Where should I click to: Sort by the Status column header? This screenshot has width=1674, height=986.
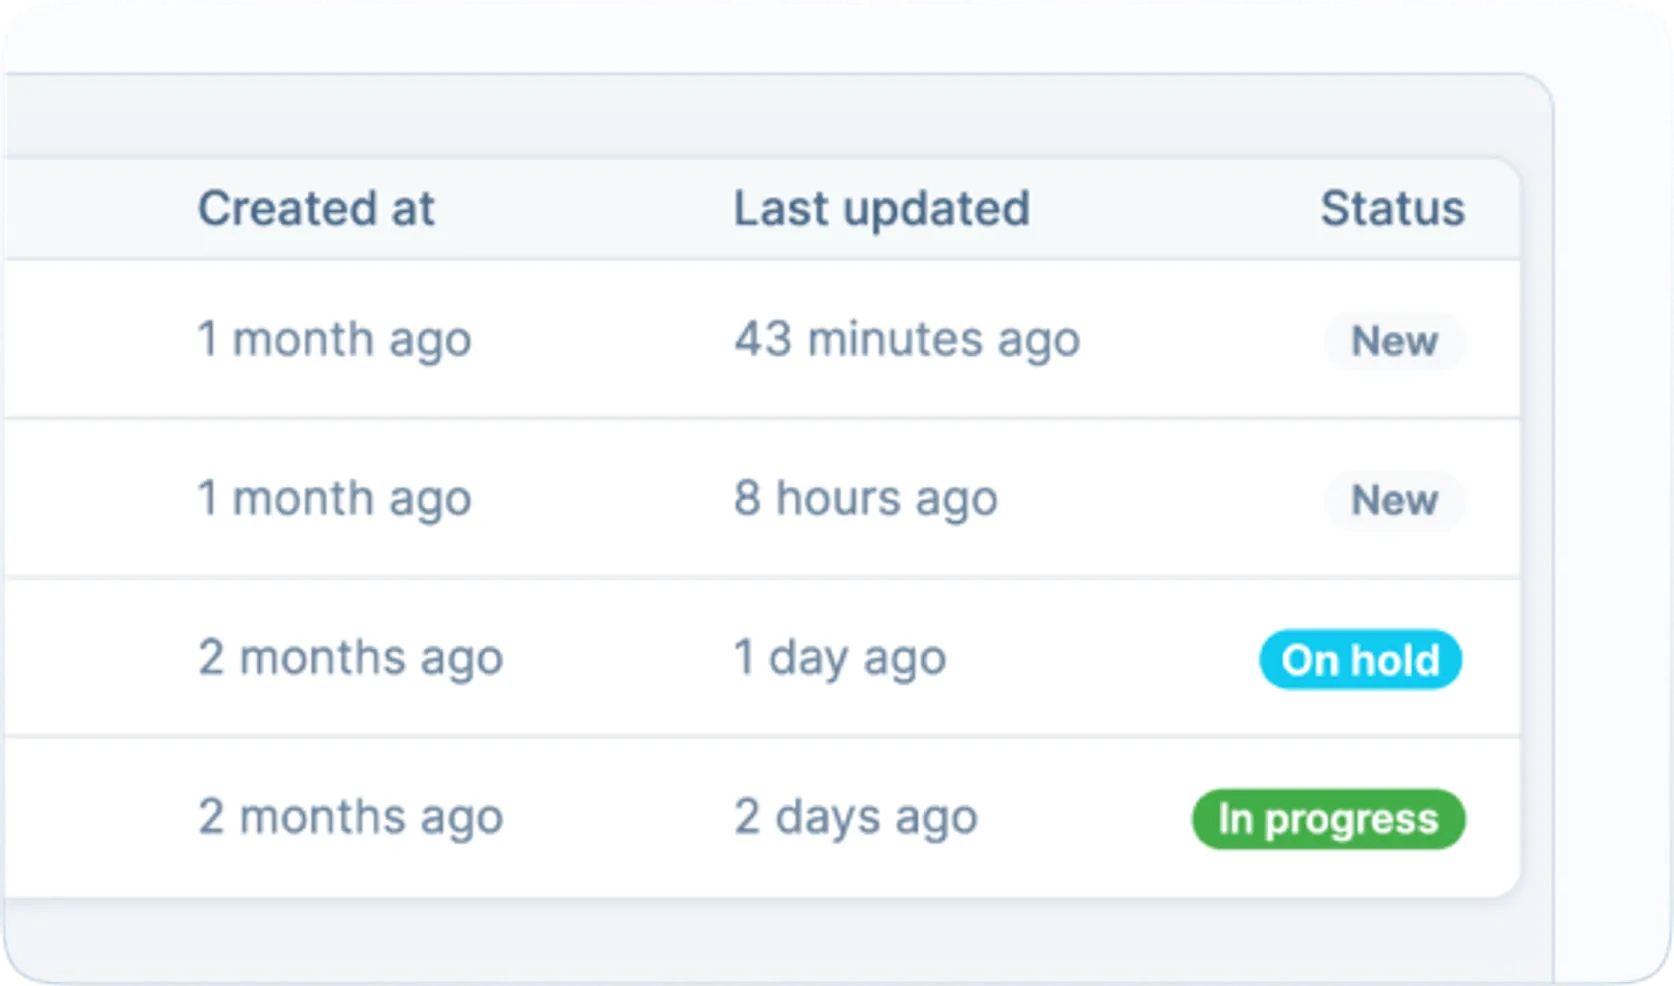[x=1392, y=209]
